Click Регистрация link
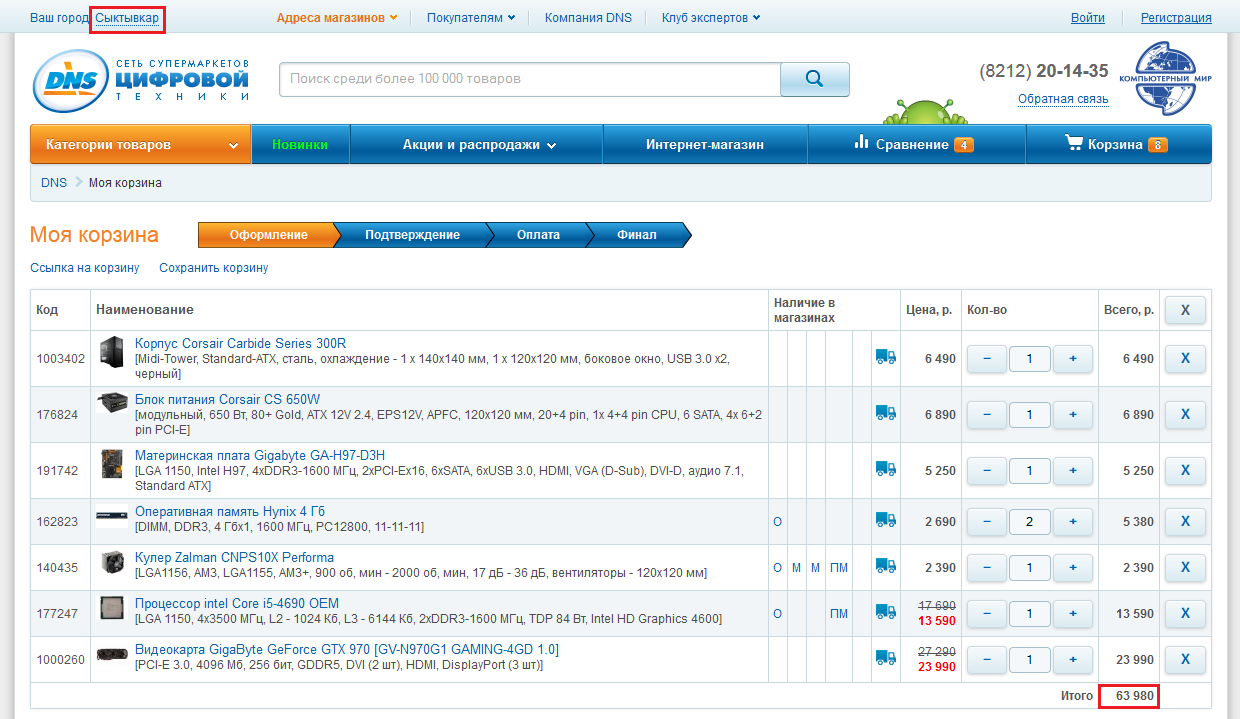 [1176, 17]
